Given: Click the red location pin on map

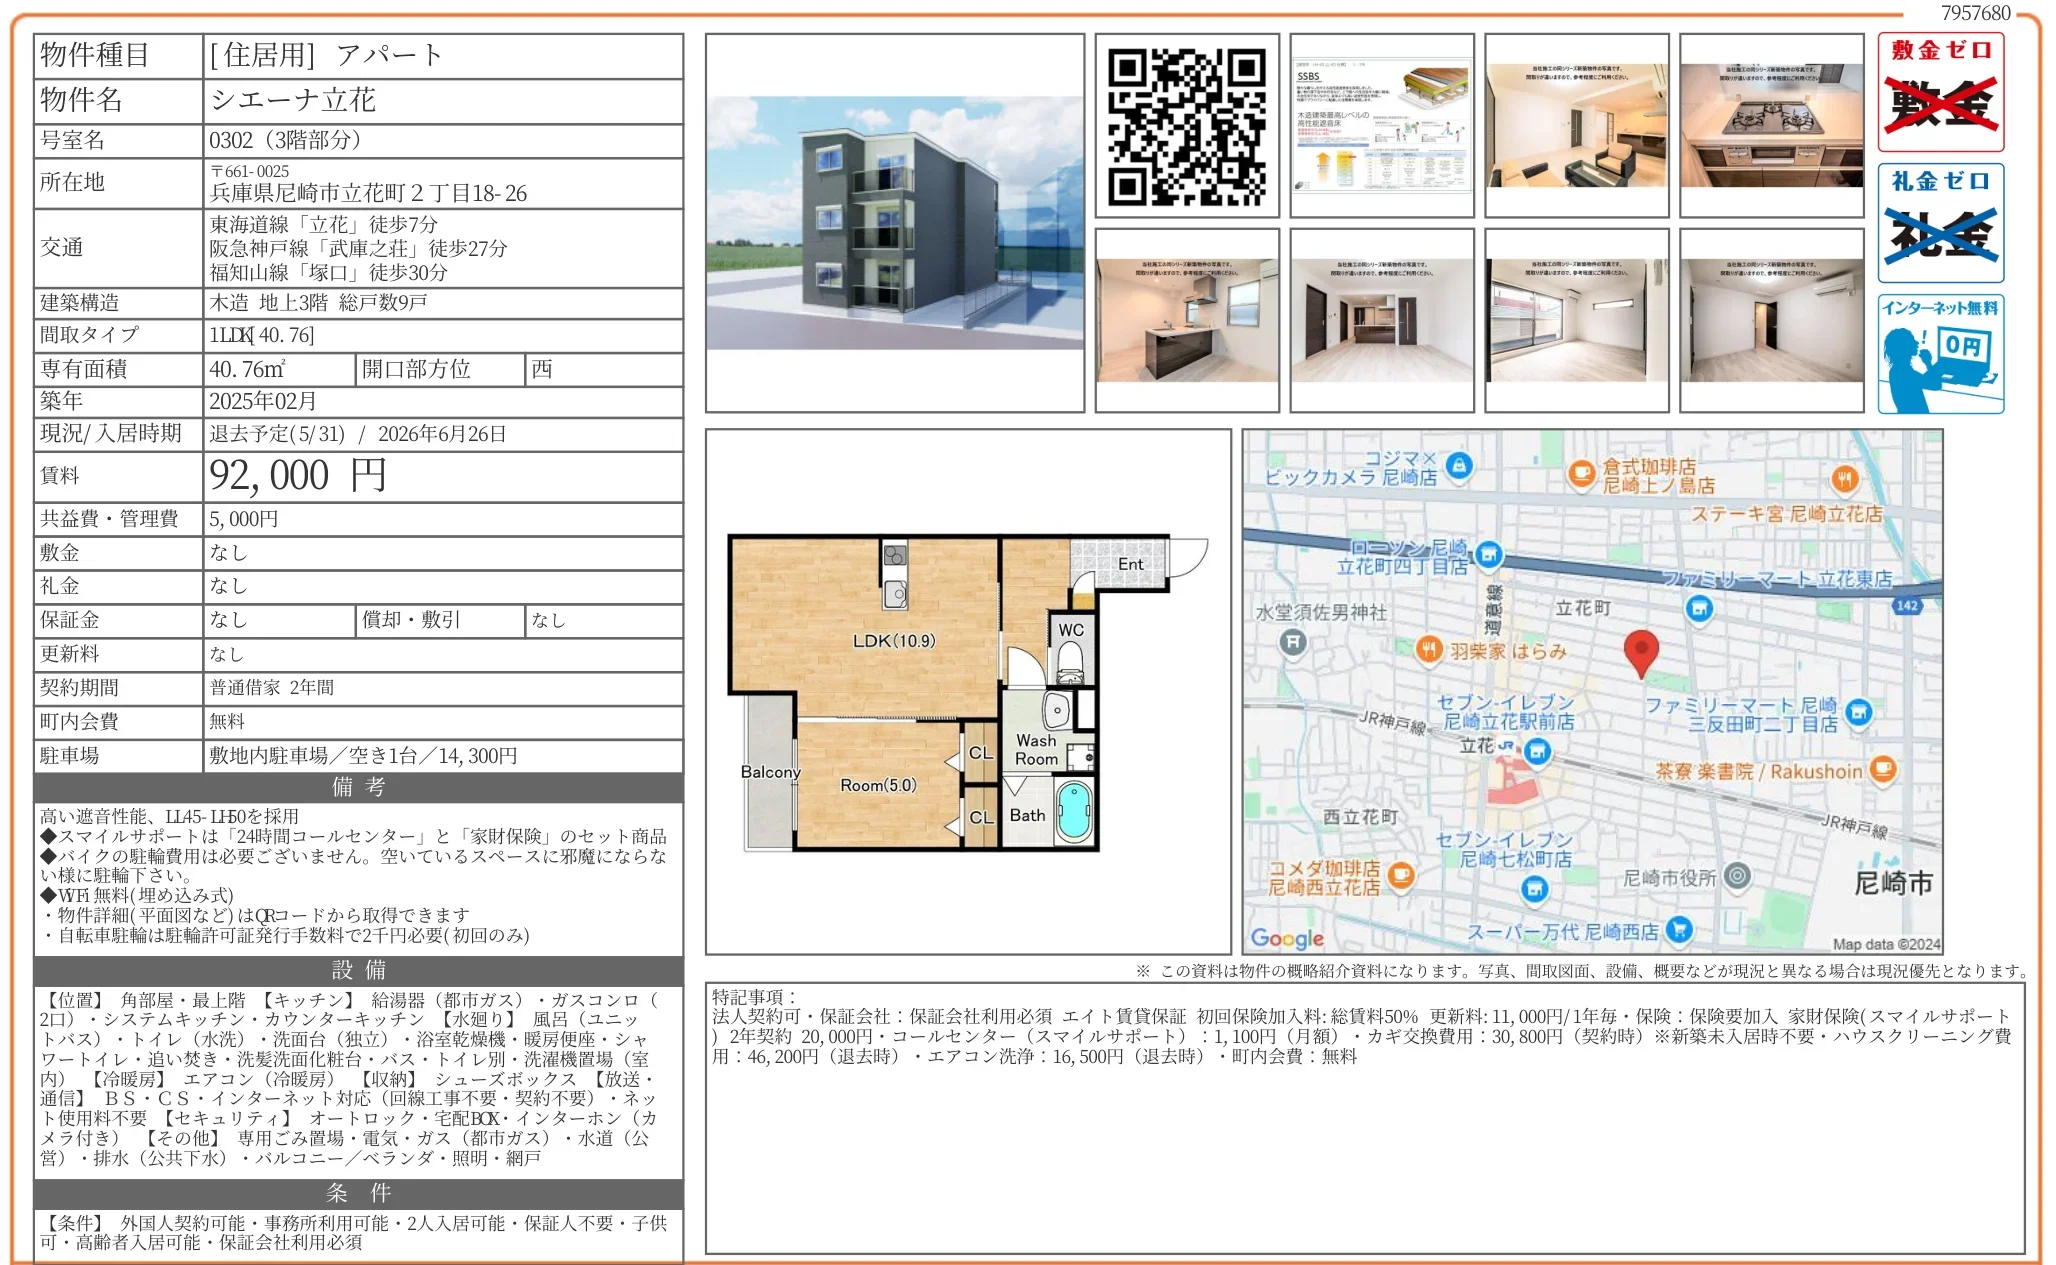Looking at the screenshot, I should (x=1640, y=652).
